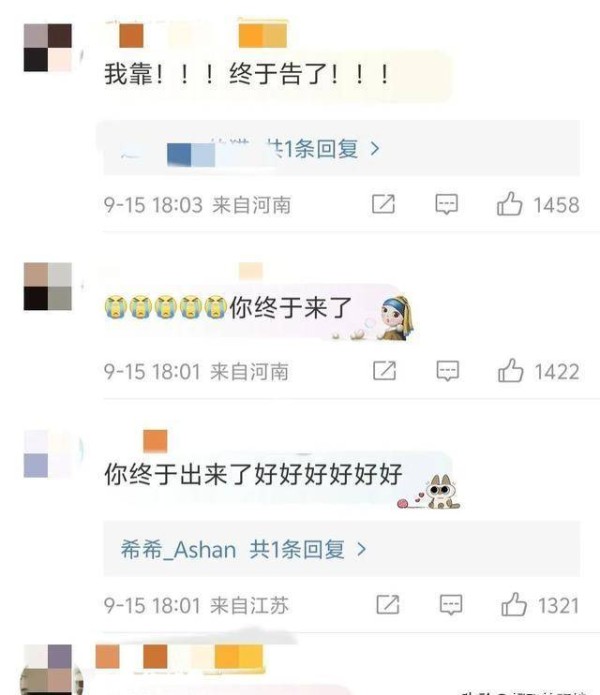Like the comment with 1422 likes
Image resolution: width=600 pixels, height=695 pixels.
510,371
